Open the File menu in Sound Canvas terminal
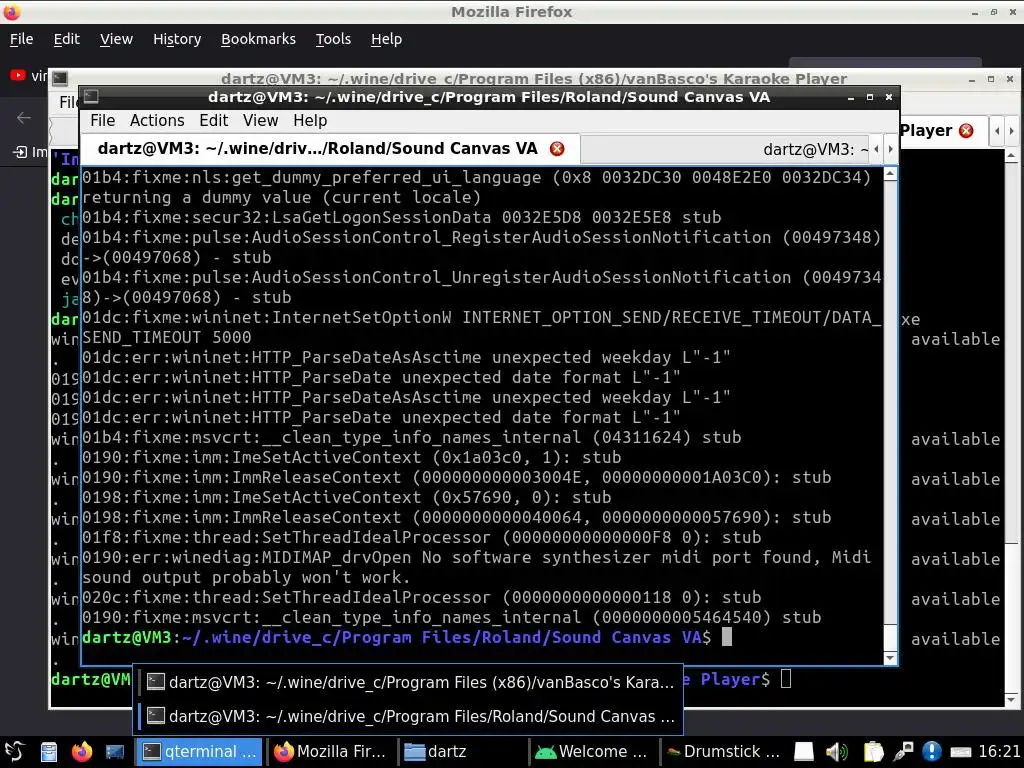This screenshot has width=1024, height=768. [103, 121]
